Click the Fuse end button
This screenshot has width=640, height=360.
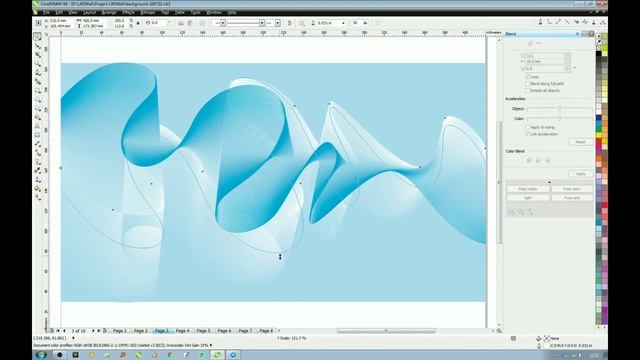572,198
